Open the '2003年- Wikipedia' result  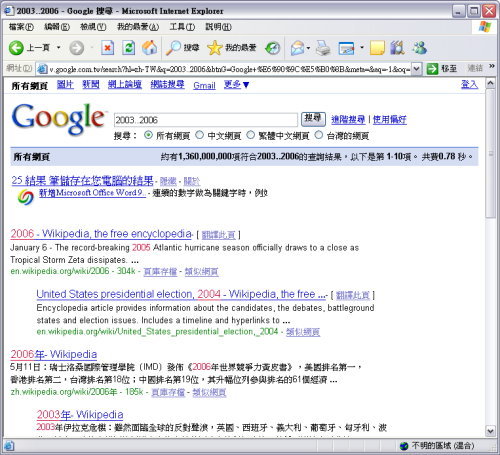coord(80,415)
